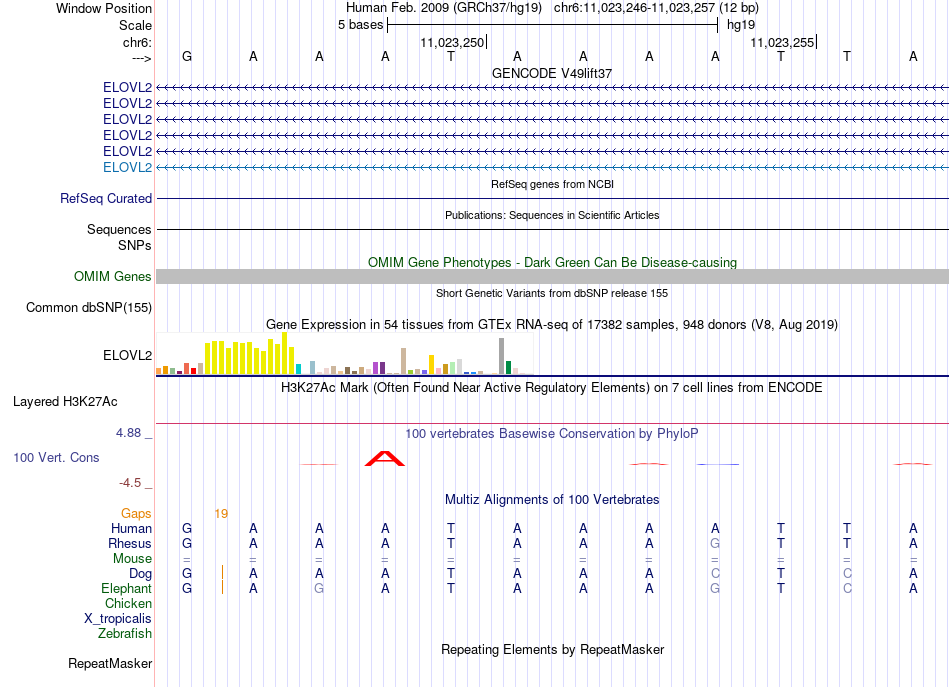Screen dimensions: 950x687
Task: Click the dark green GTEx expression bar
Action: [x=509, y=368]
